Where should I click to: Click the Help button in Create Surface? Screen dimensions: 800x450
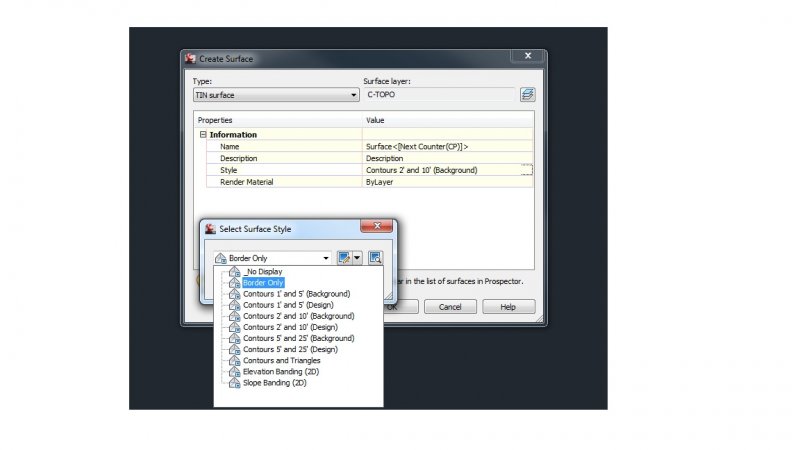click(x=508, y=307)
